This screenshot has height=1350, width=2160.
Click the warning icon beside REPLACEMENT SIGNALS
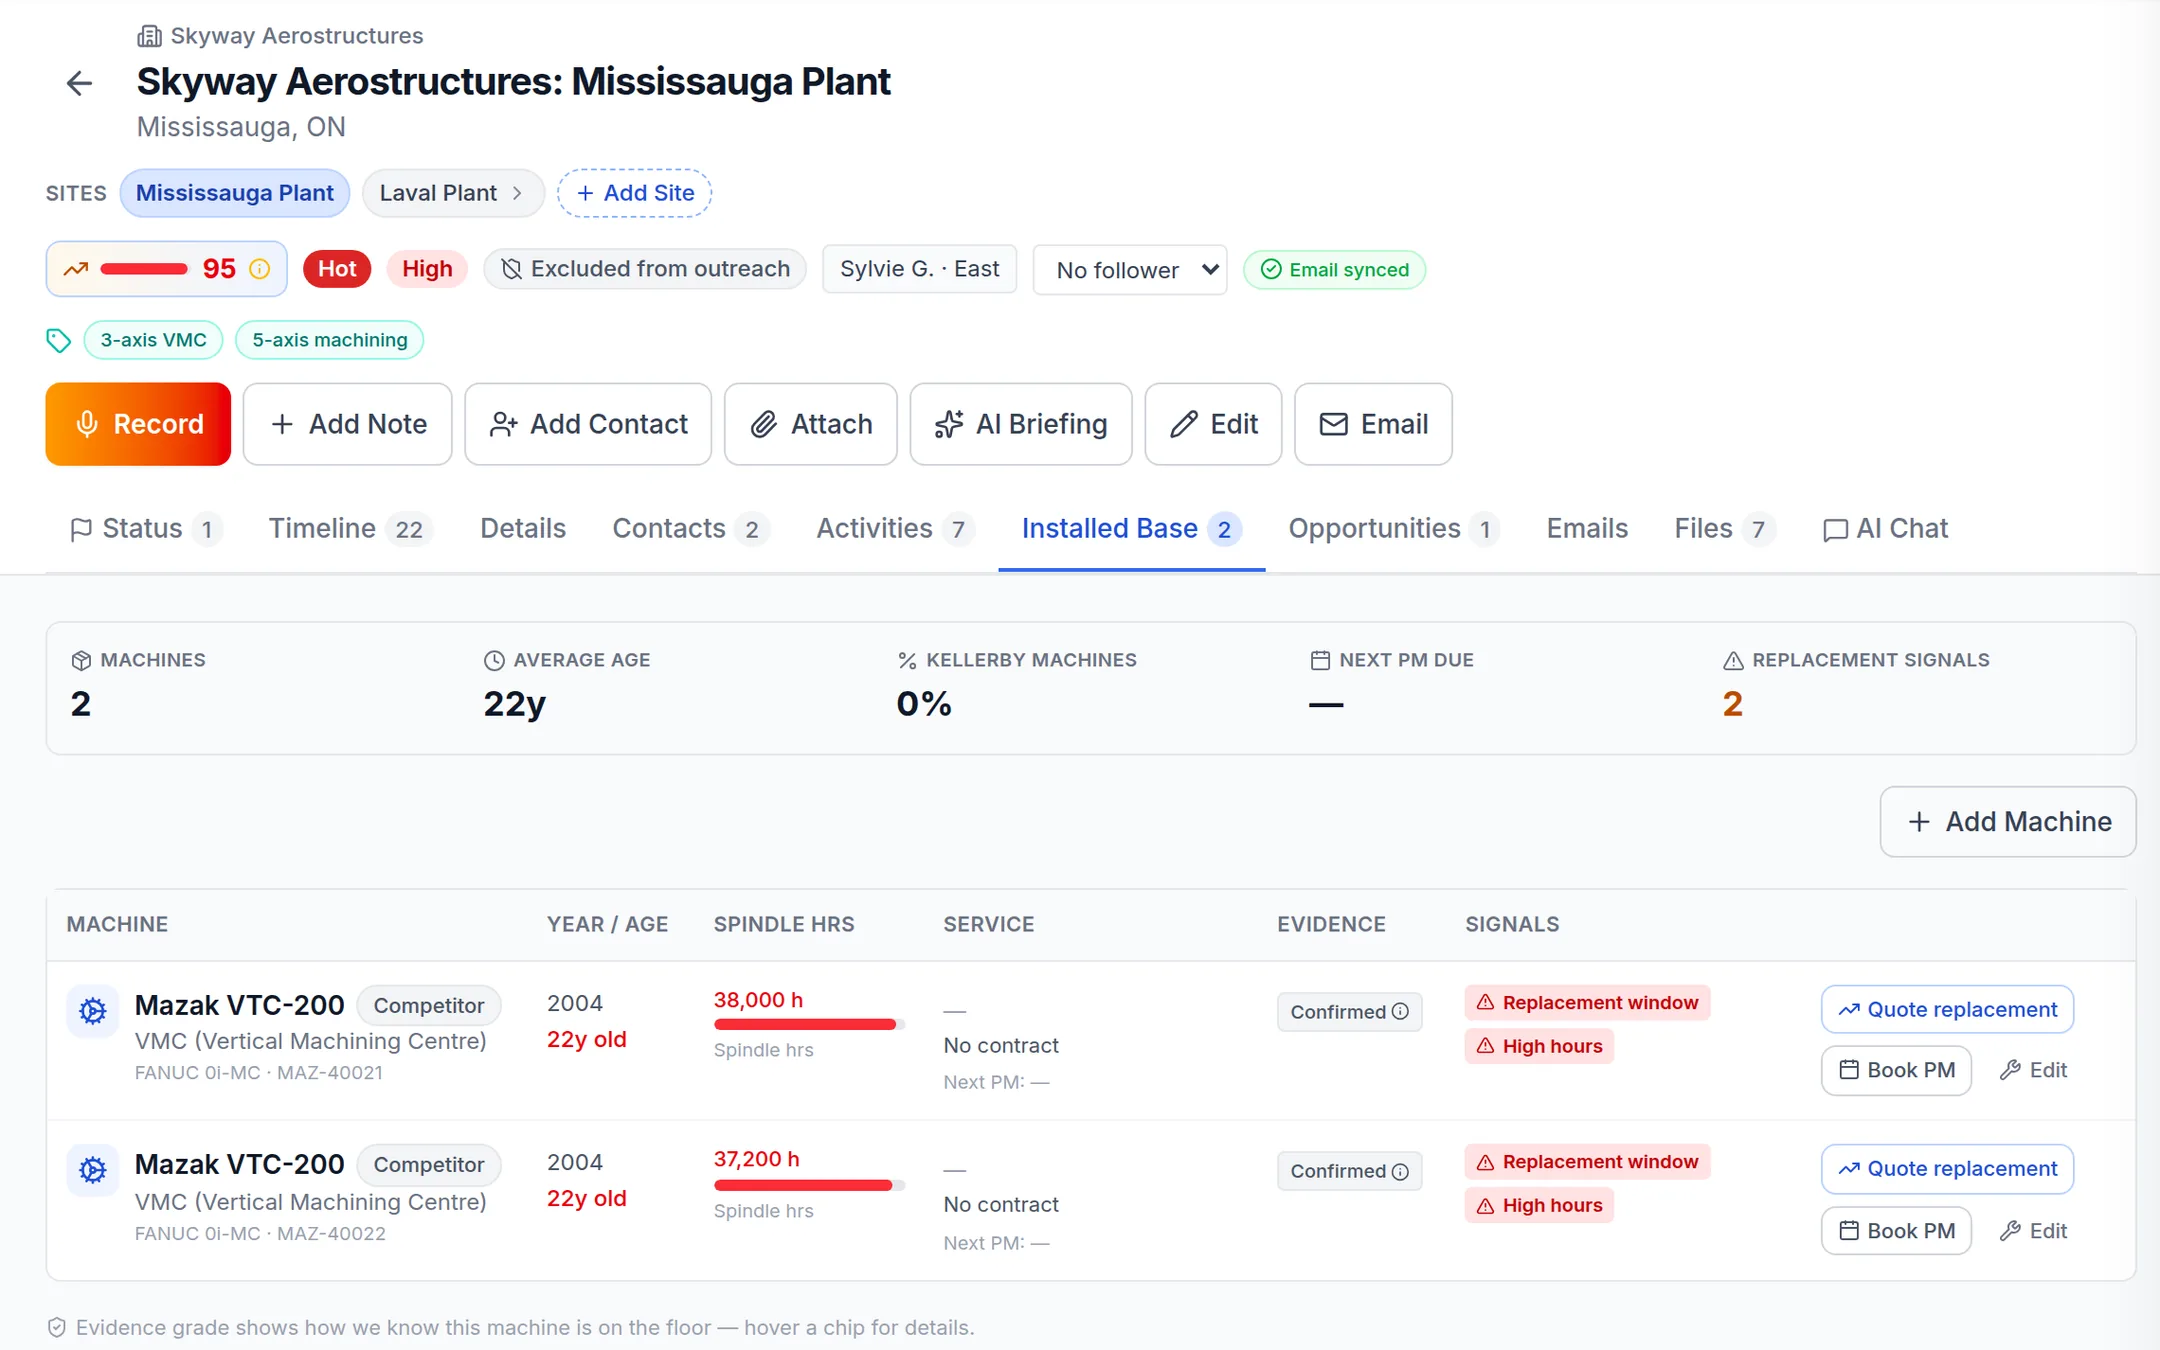(1733, 661)
